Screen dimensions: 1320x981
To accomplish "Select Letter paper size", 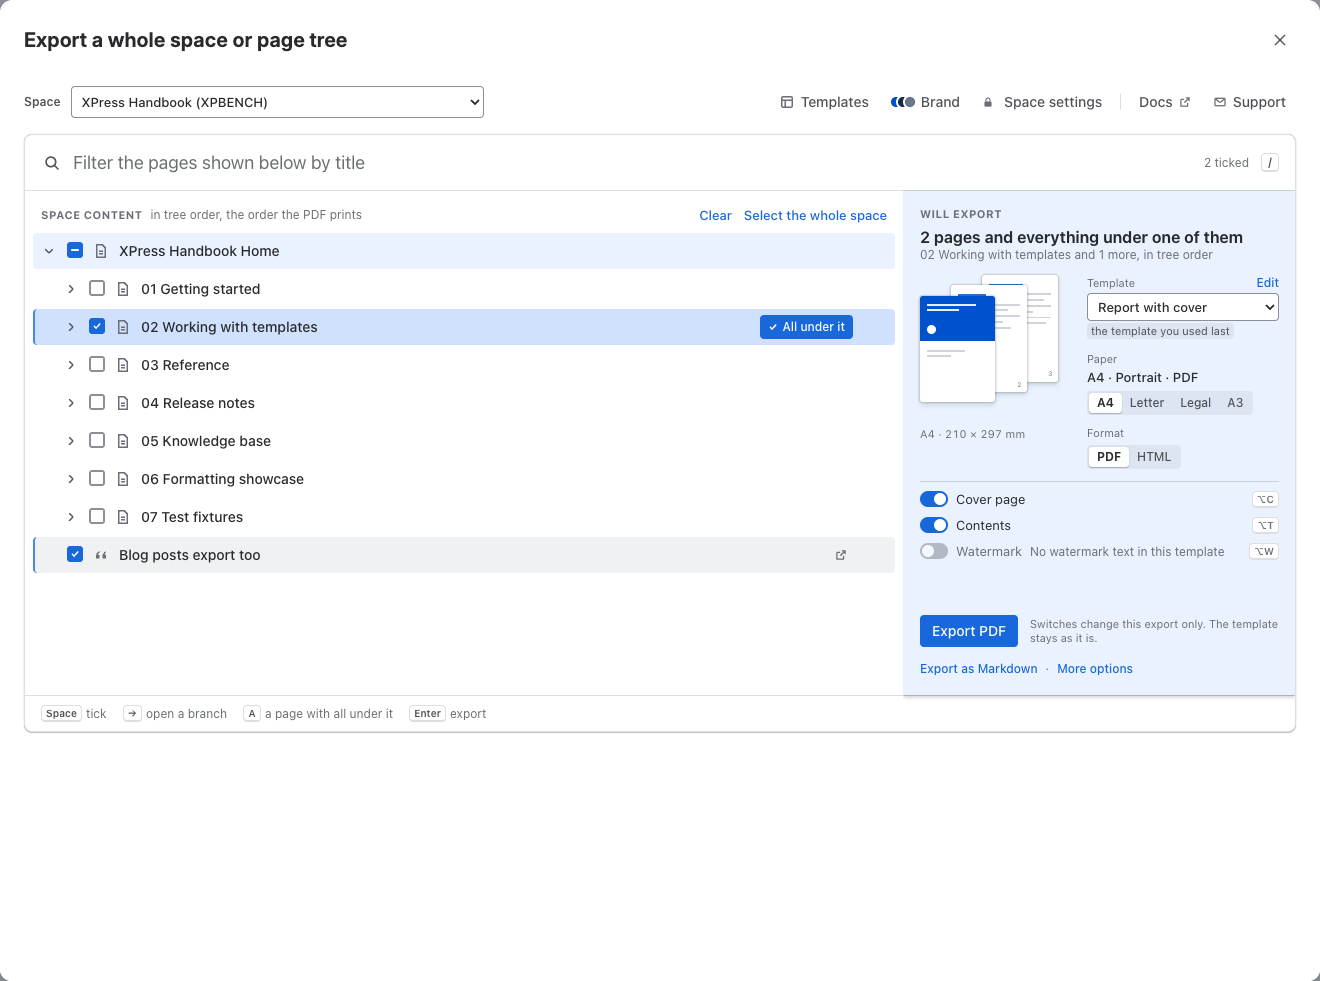I will [1147, 403].
